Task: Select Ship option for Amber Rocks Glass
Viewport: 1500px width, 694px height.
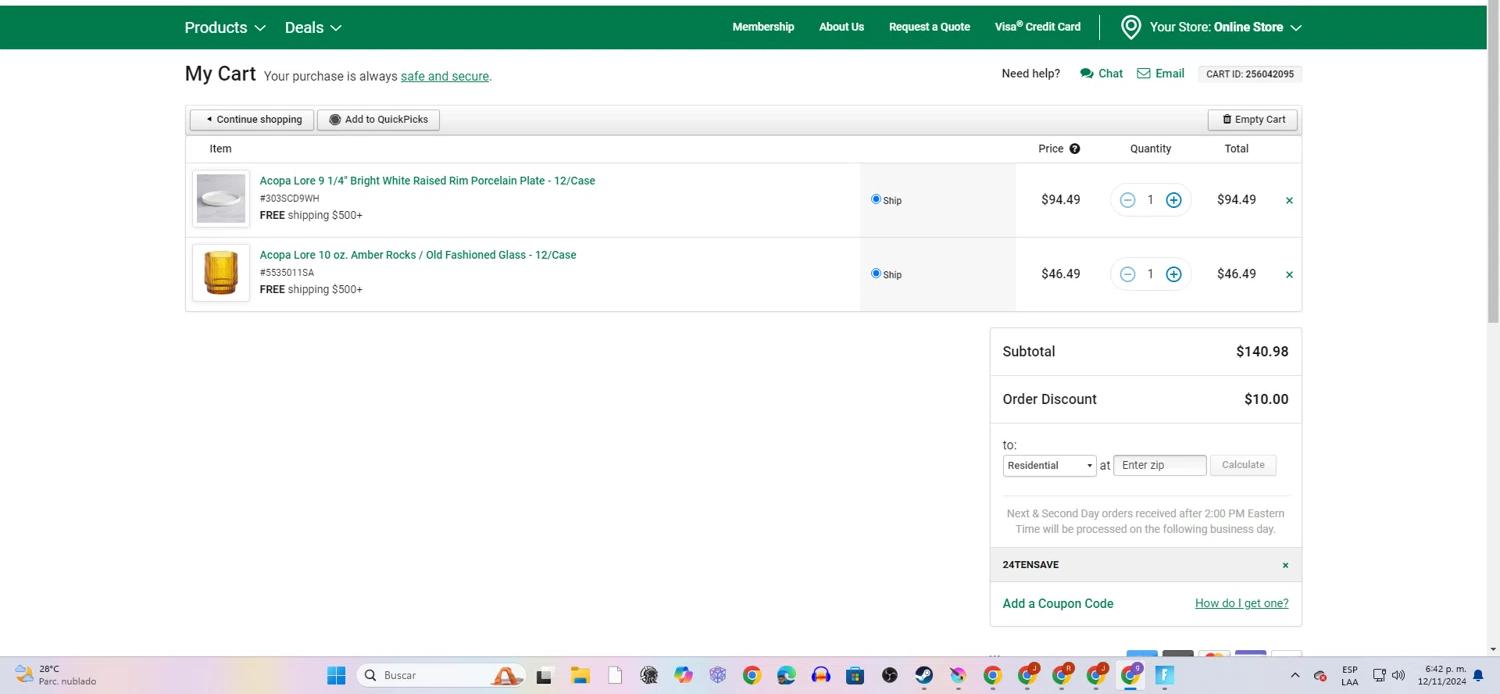Action: click(876, 273)
